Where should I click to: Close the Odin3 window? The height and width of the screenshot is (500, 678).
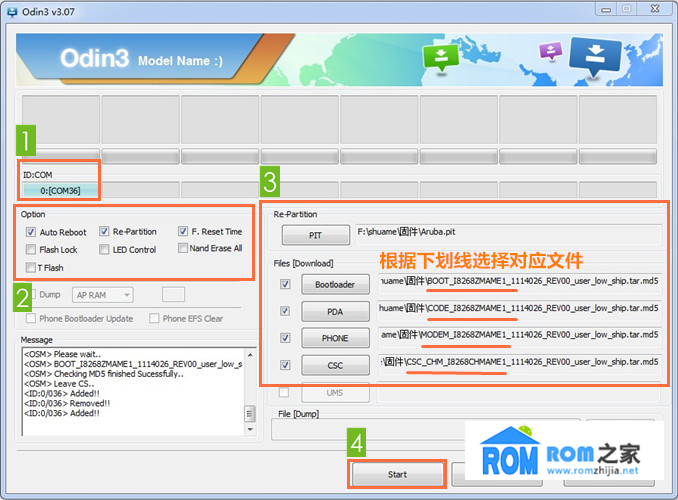[x=655, y=9]
